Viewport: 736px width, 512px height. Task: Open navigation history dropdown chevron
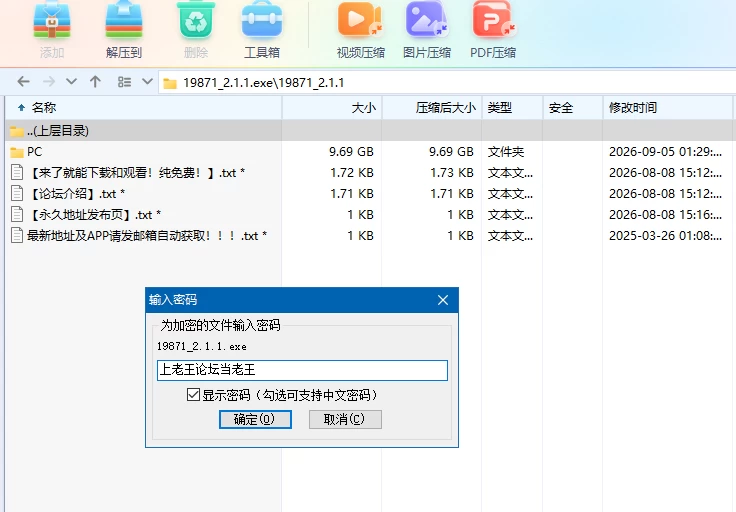[x=71, y=82]
